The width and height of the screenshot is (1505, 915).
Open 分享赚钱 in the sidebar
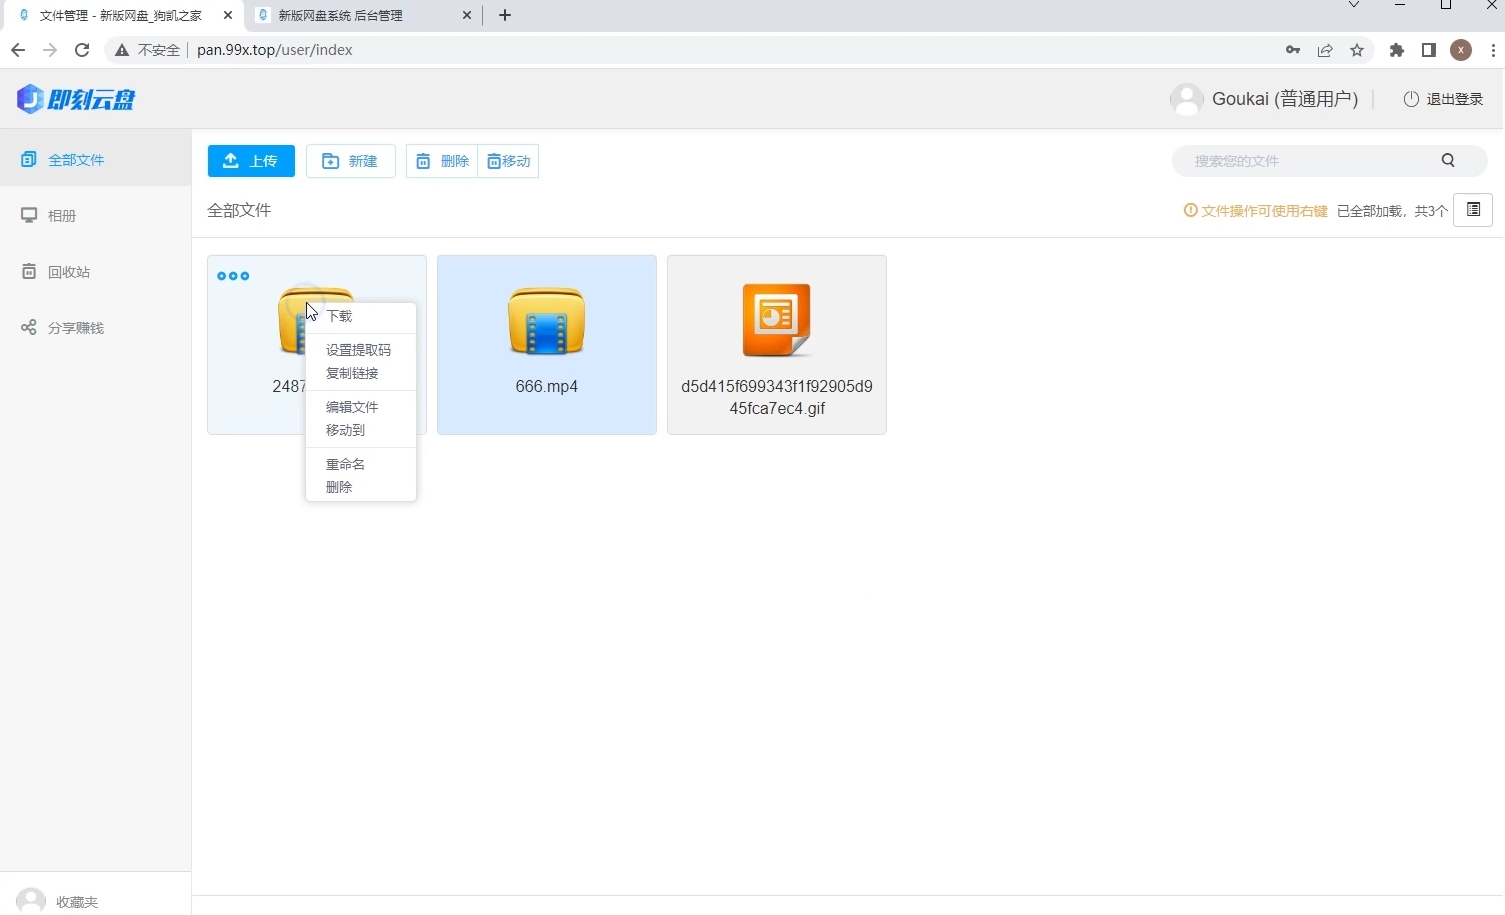95,327
